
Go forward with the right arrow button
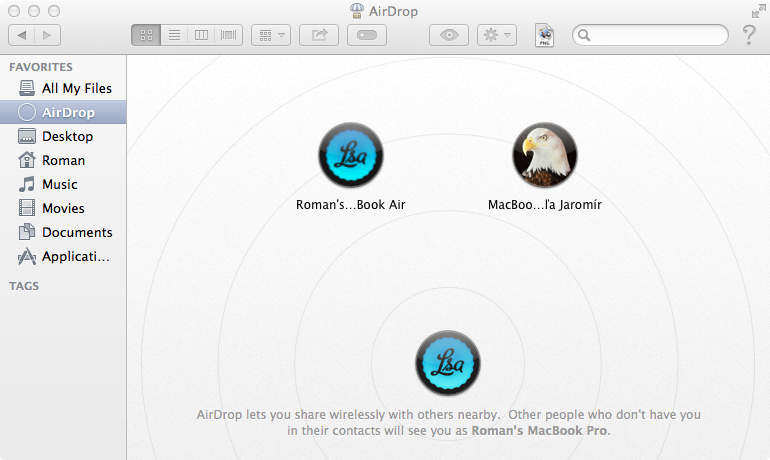[x=48, y=35]
